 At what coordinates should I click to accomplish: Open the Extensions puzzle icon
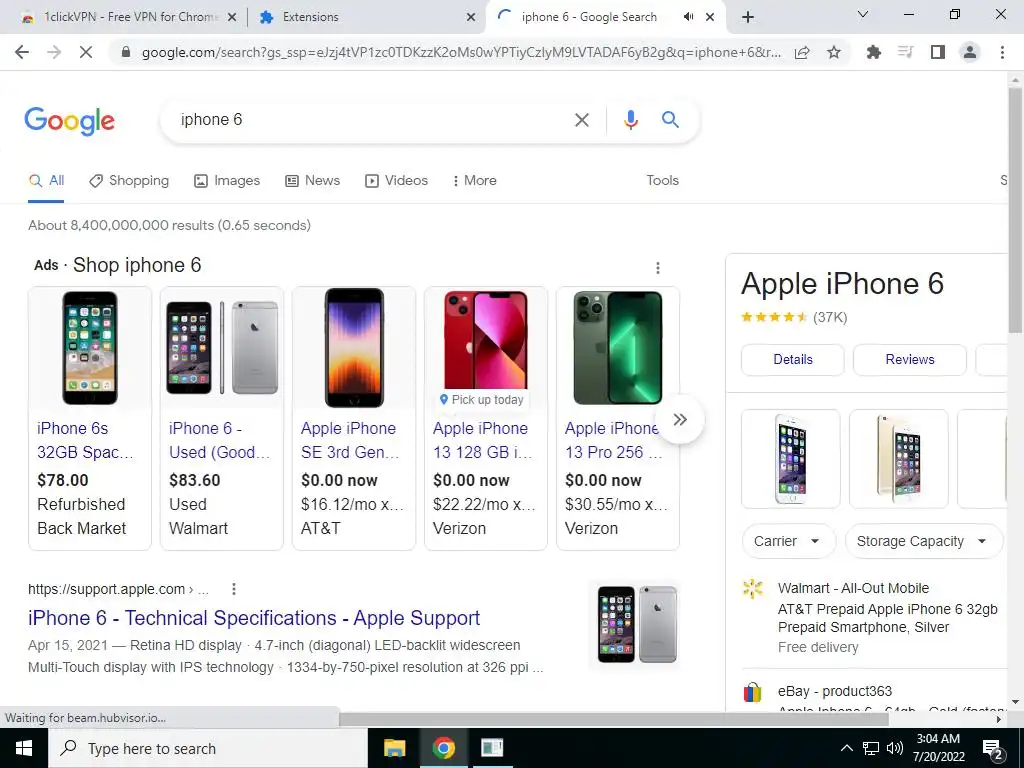click(x=873, y=52)
